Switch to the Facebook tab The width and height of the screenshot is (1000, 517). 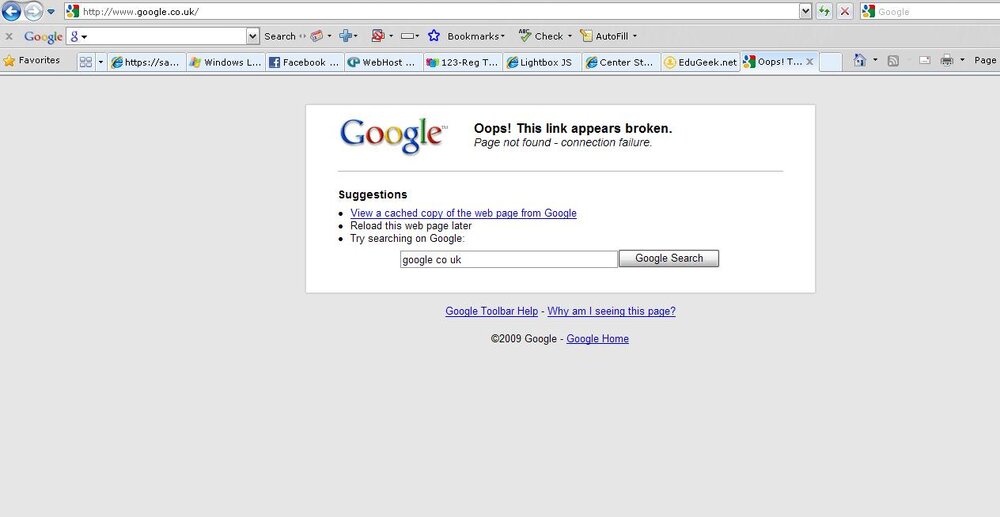(x=305, y=62)
